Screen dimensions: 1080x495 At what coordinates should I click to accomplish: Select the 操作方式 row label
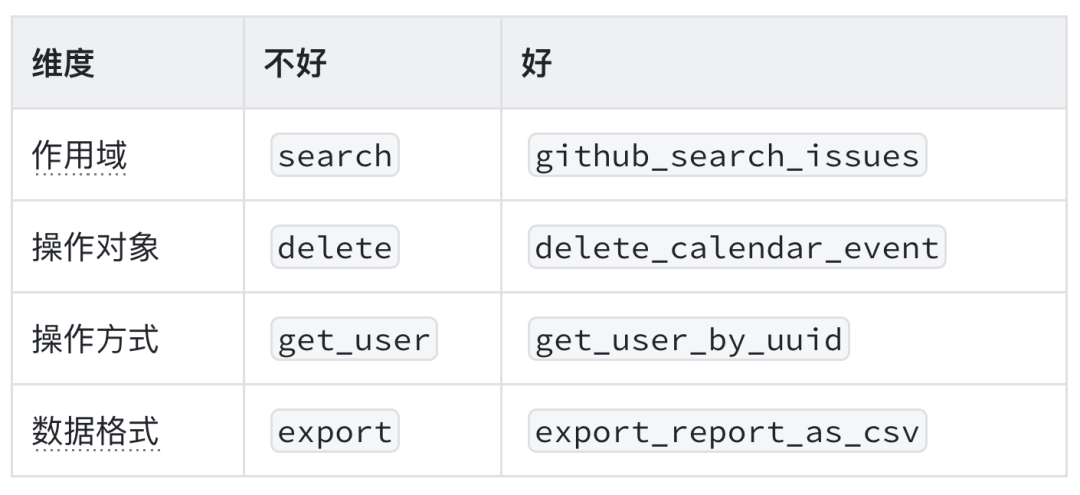[96, 340]
